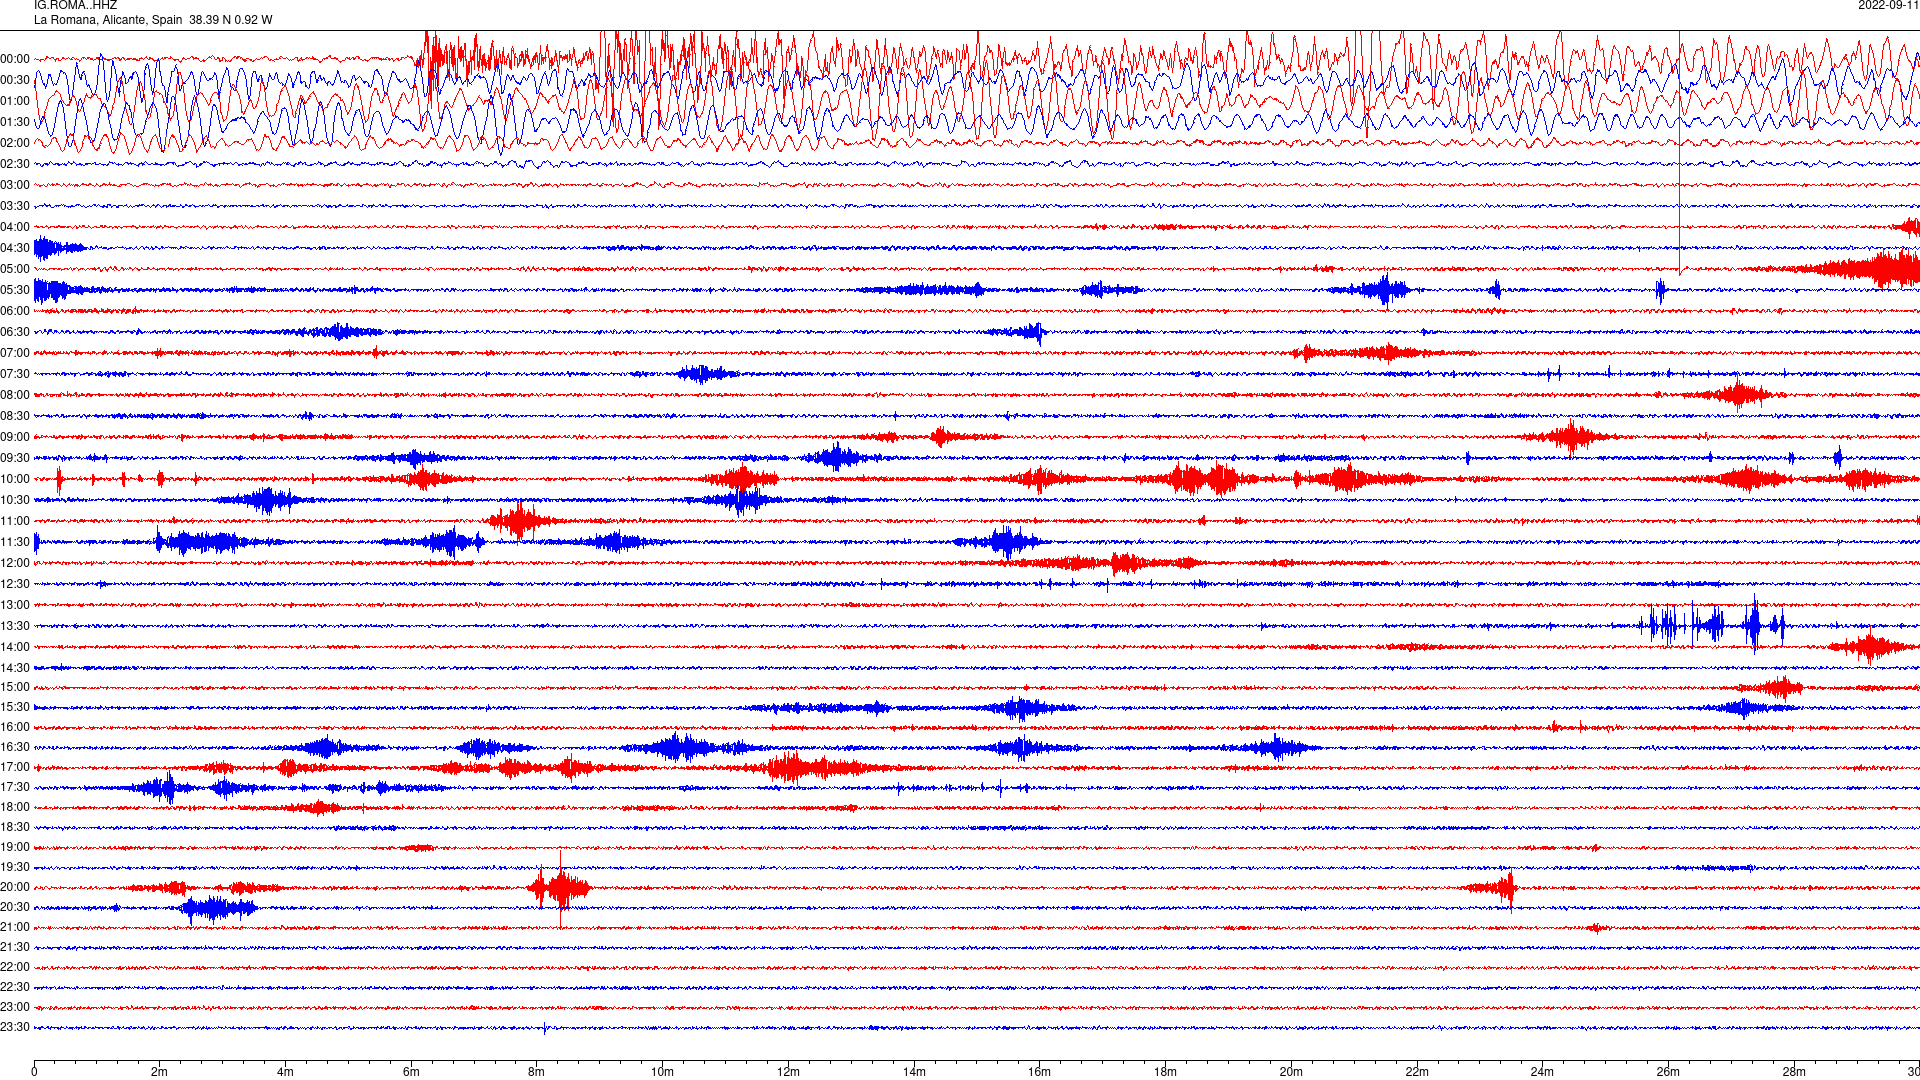Viewport: 1920px width, 1080px height.
Task: Click the 06:30 trace time label
Action: pos(15,332)
